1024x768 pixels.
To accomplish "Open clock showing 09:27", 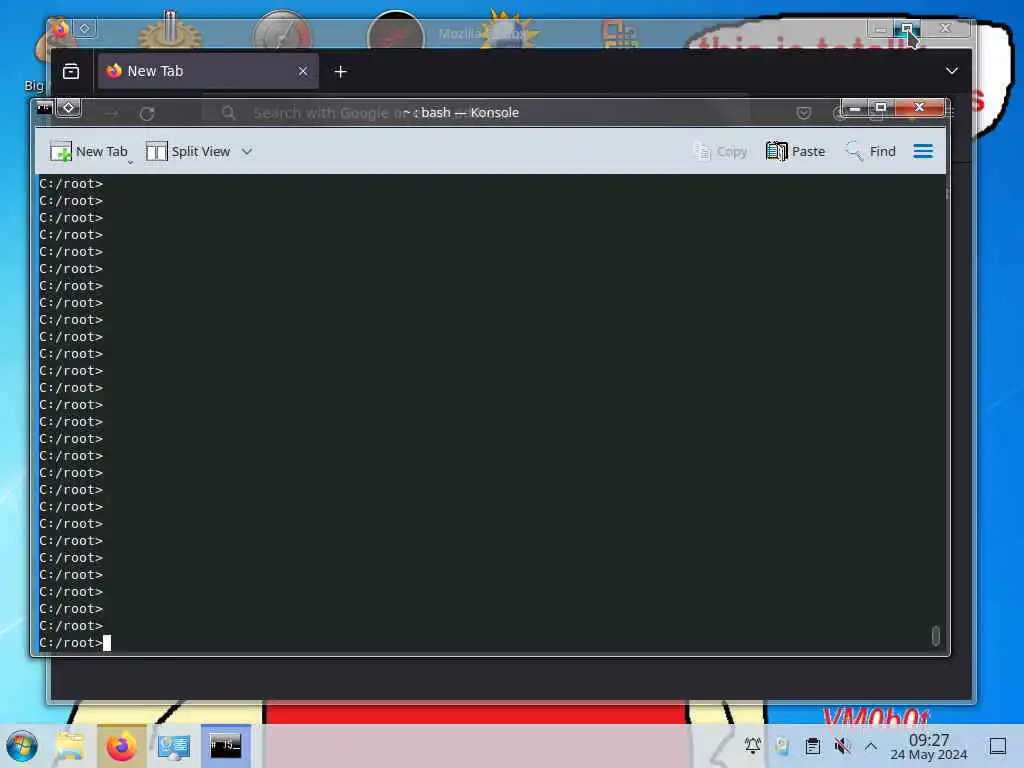I will 929,747.
